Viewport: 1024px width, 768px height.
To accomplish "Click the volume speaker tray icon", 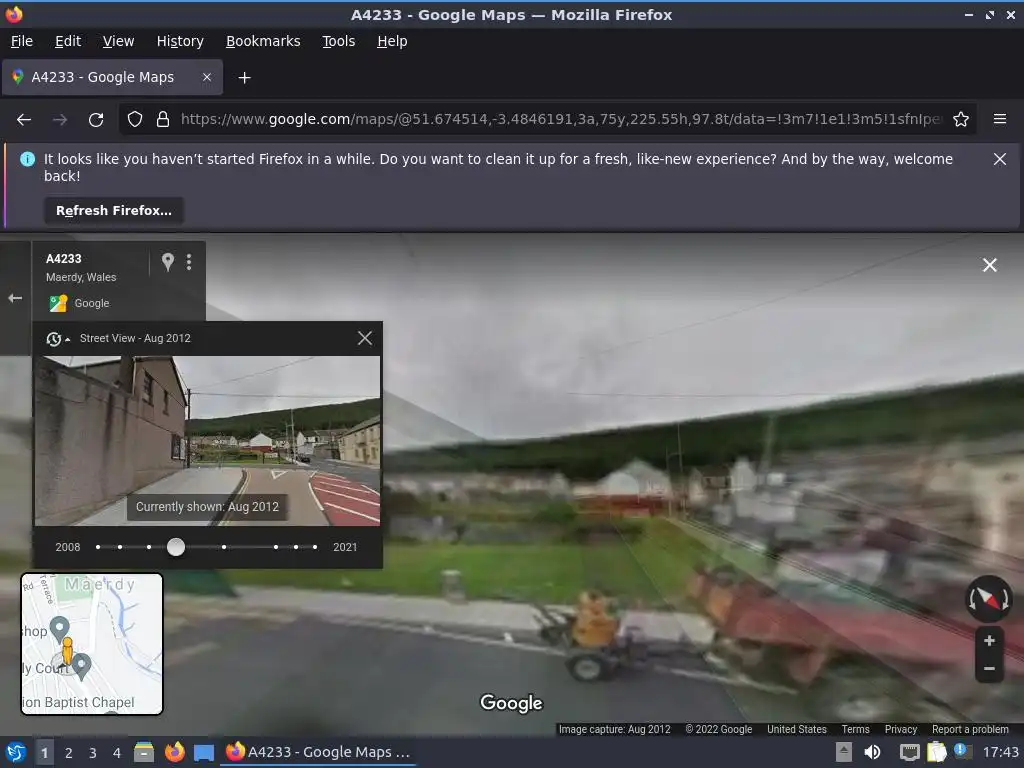I will pos(872,752).
